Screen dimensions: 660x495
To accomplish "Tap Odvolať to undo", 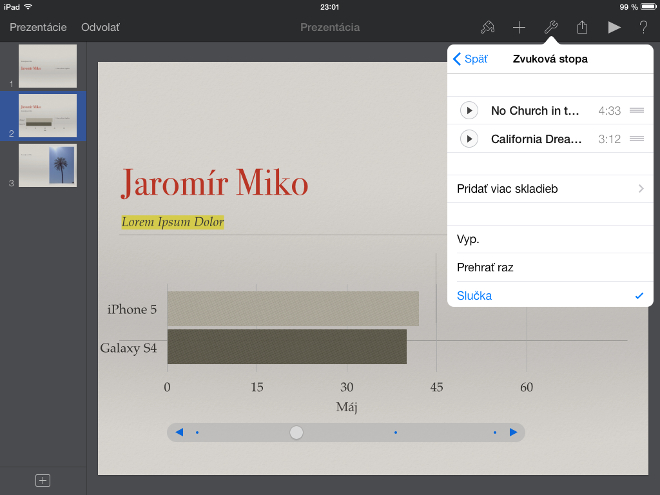I will (x=100, y=27).
